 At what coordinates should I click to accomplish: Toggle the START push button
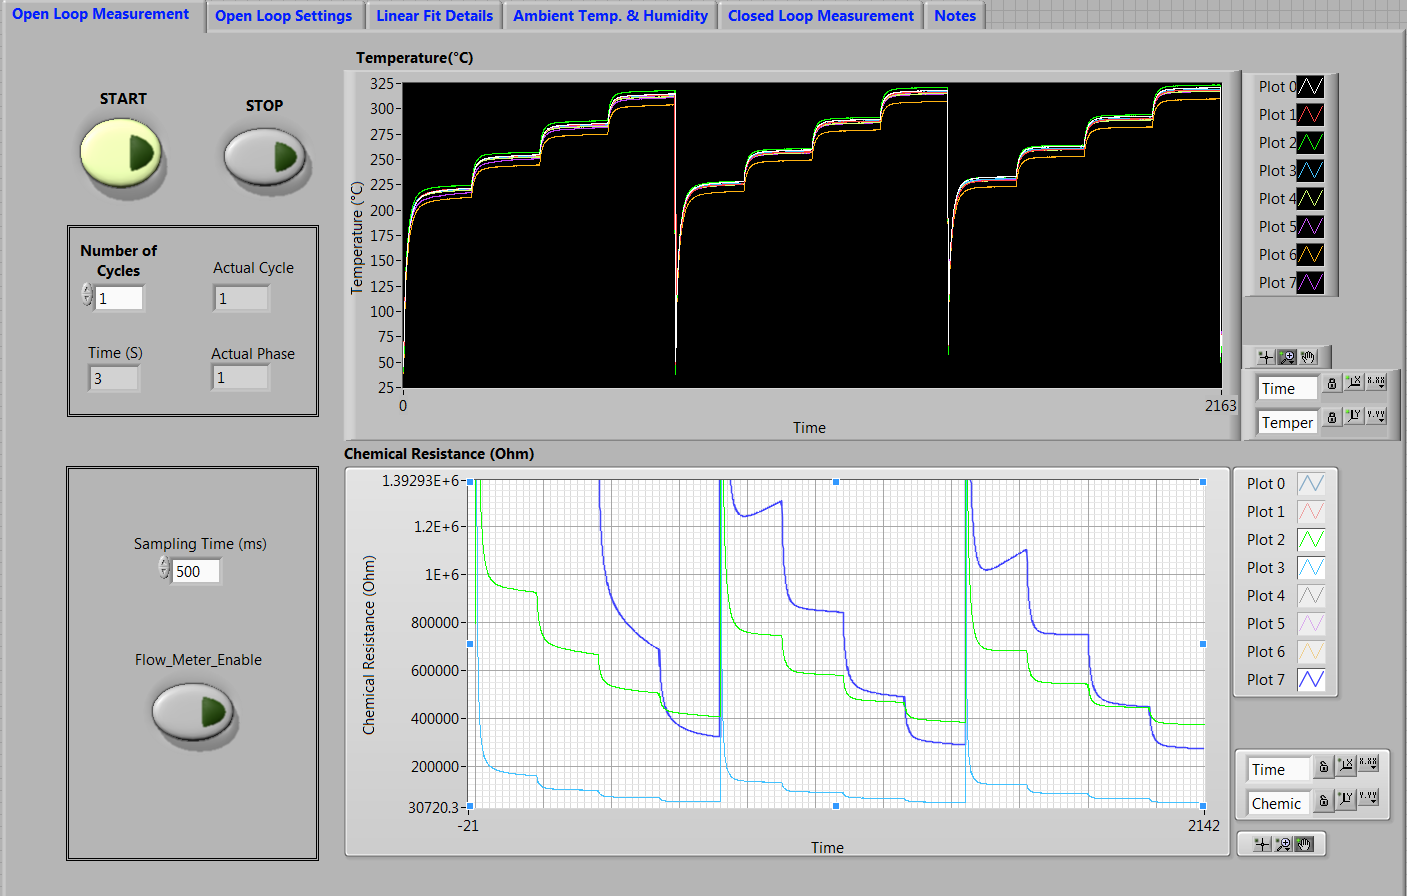[x=120, y=154]
